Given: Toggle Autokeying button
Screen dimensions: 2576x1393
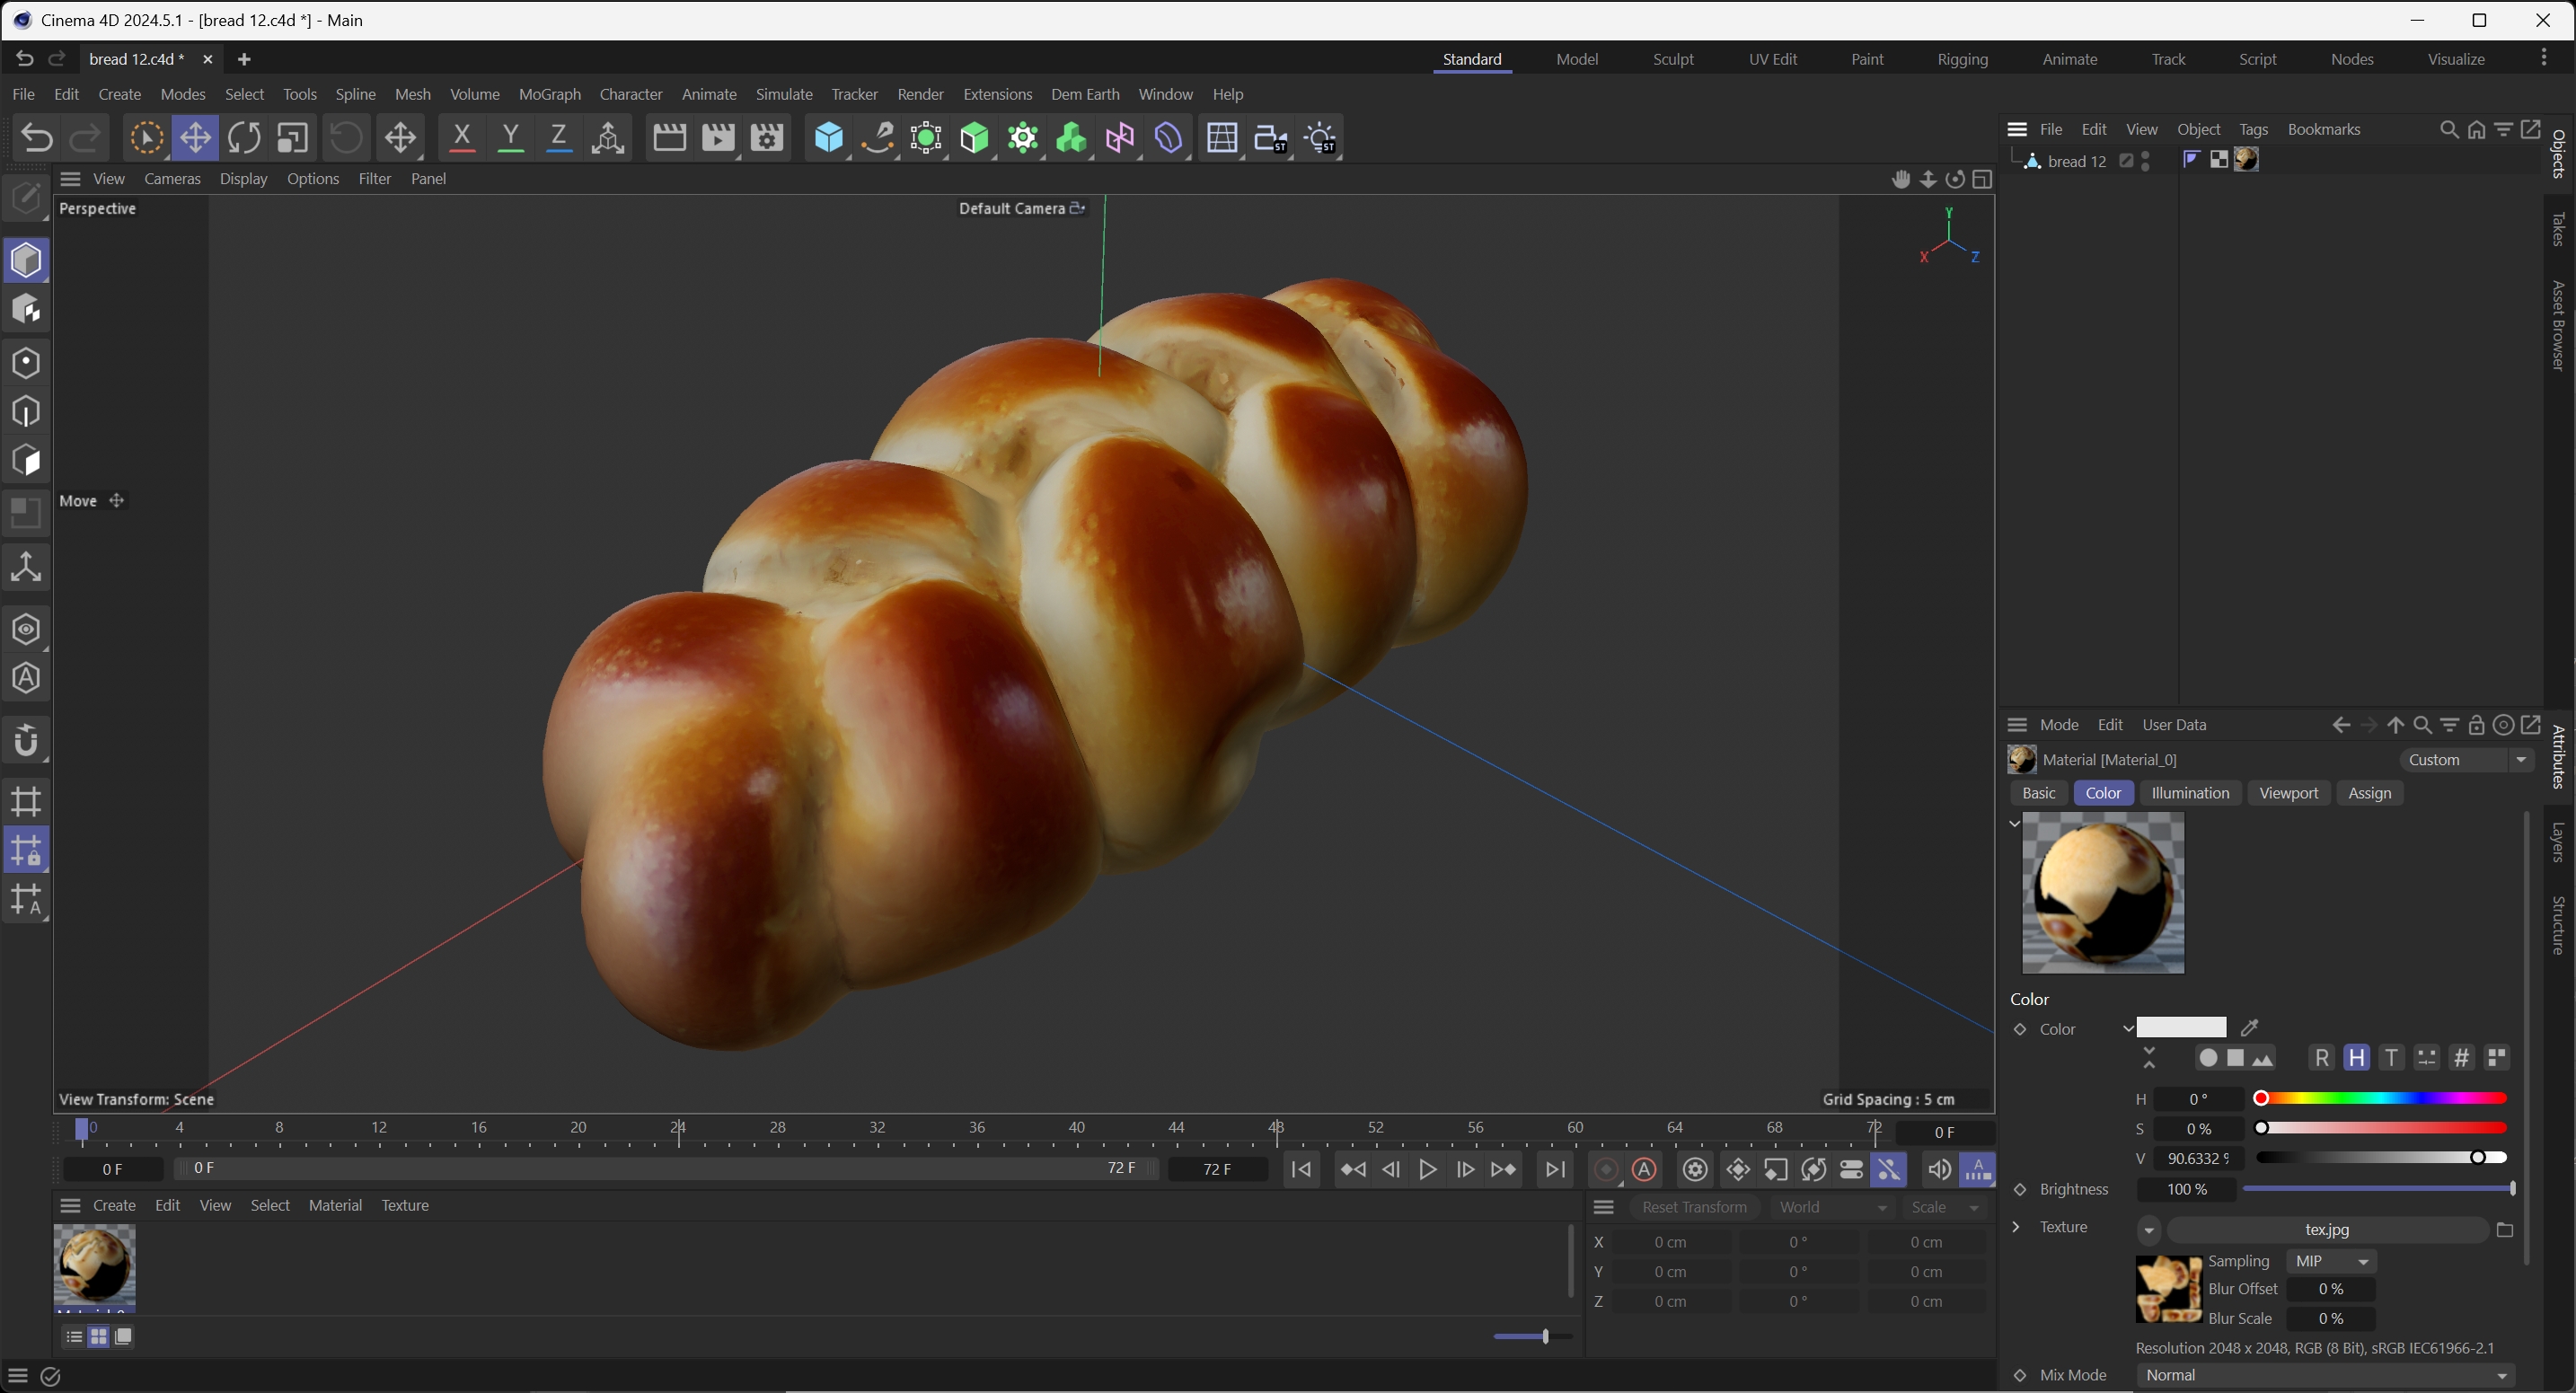Looking at the screenshot, I should click(1645, 1169).
